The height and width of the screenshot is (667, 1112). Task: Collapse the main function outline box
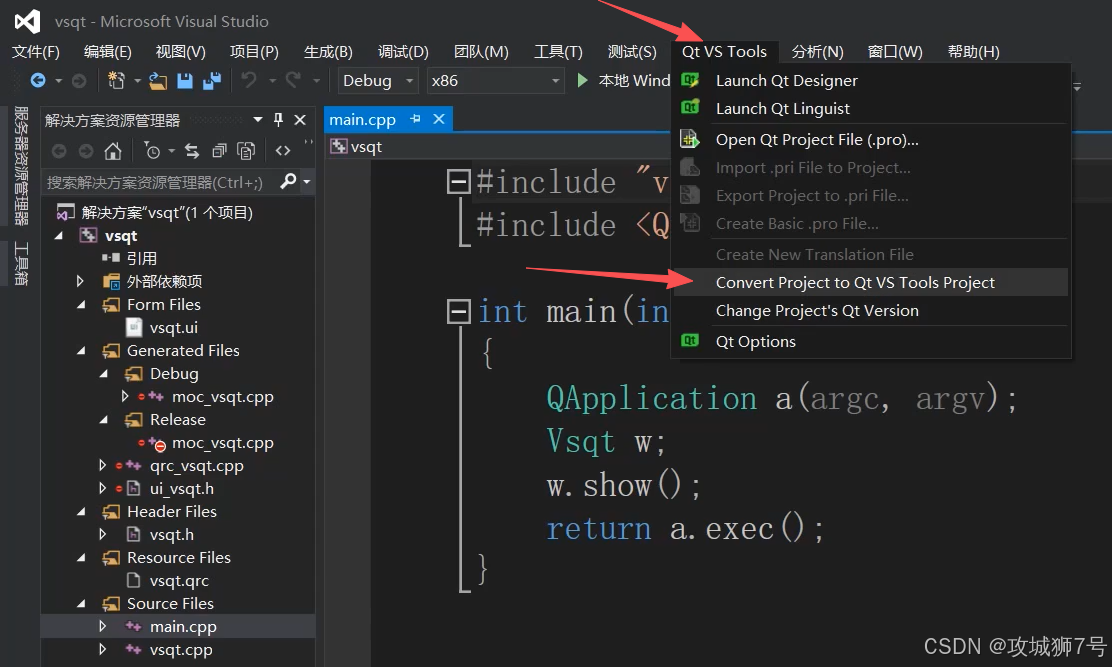point(459,311)
